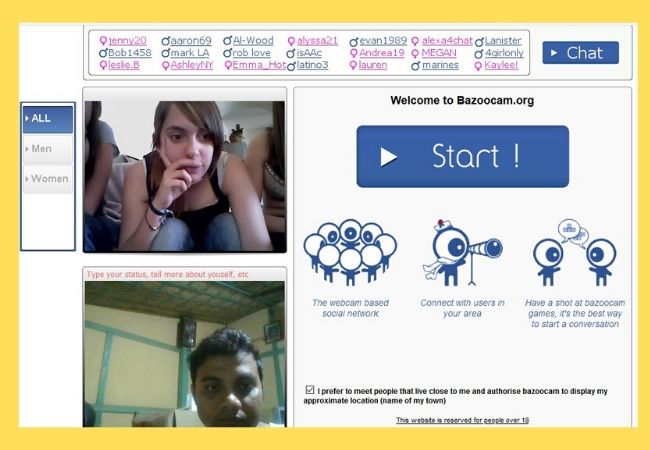Open user rob love profile link
650x450 pixels.
click(x=251, y=53)
